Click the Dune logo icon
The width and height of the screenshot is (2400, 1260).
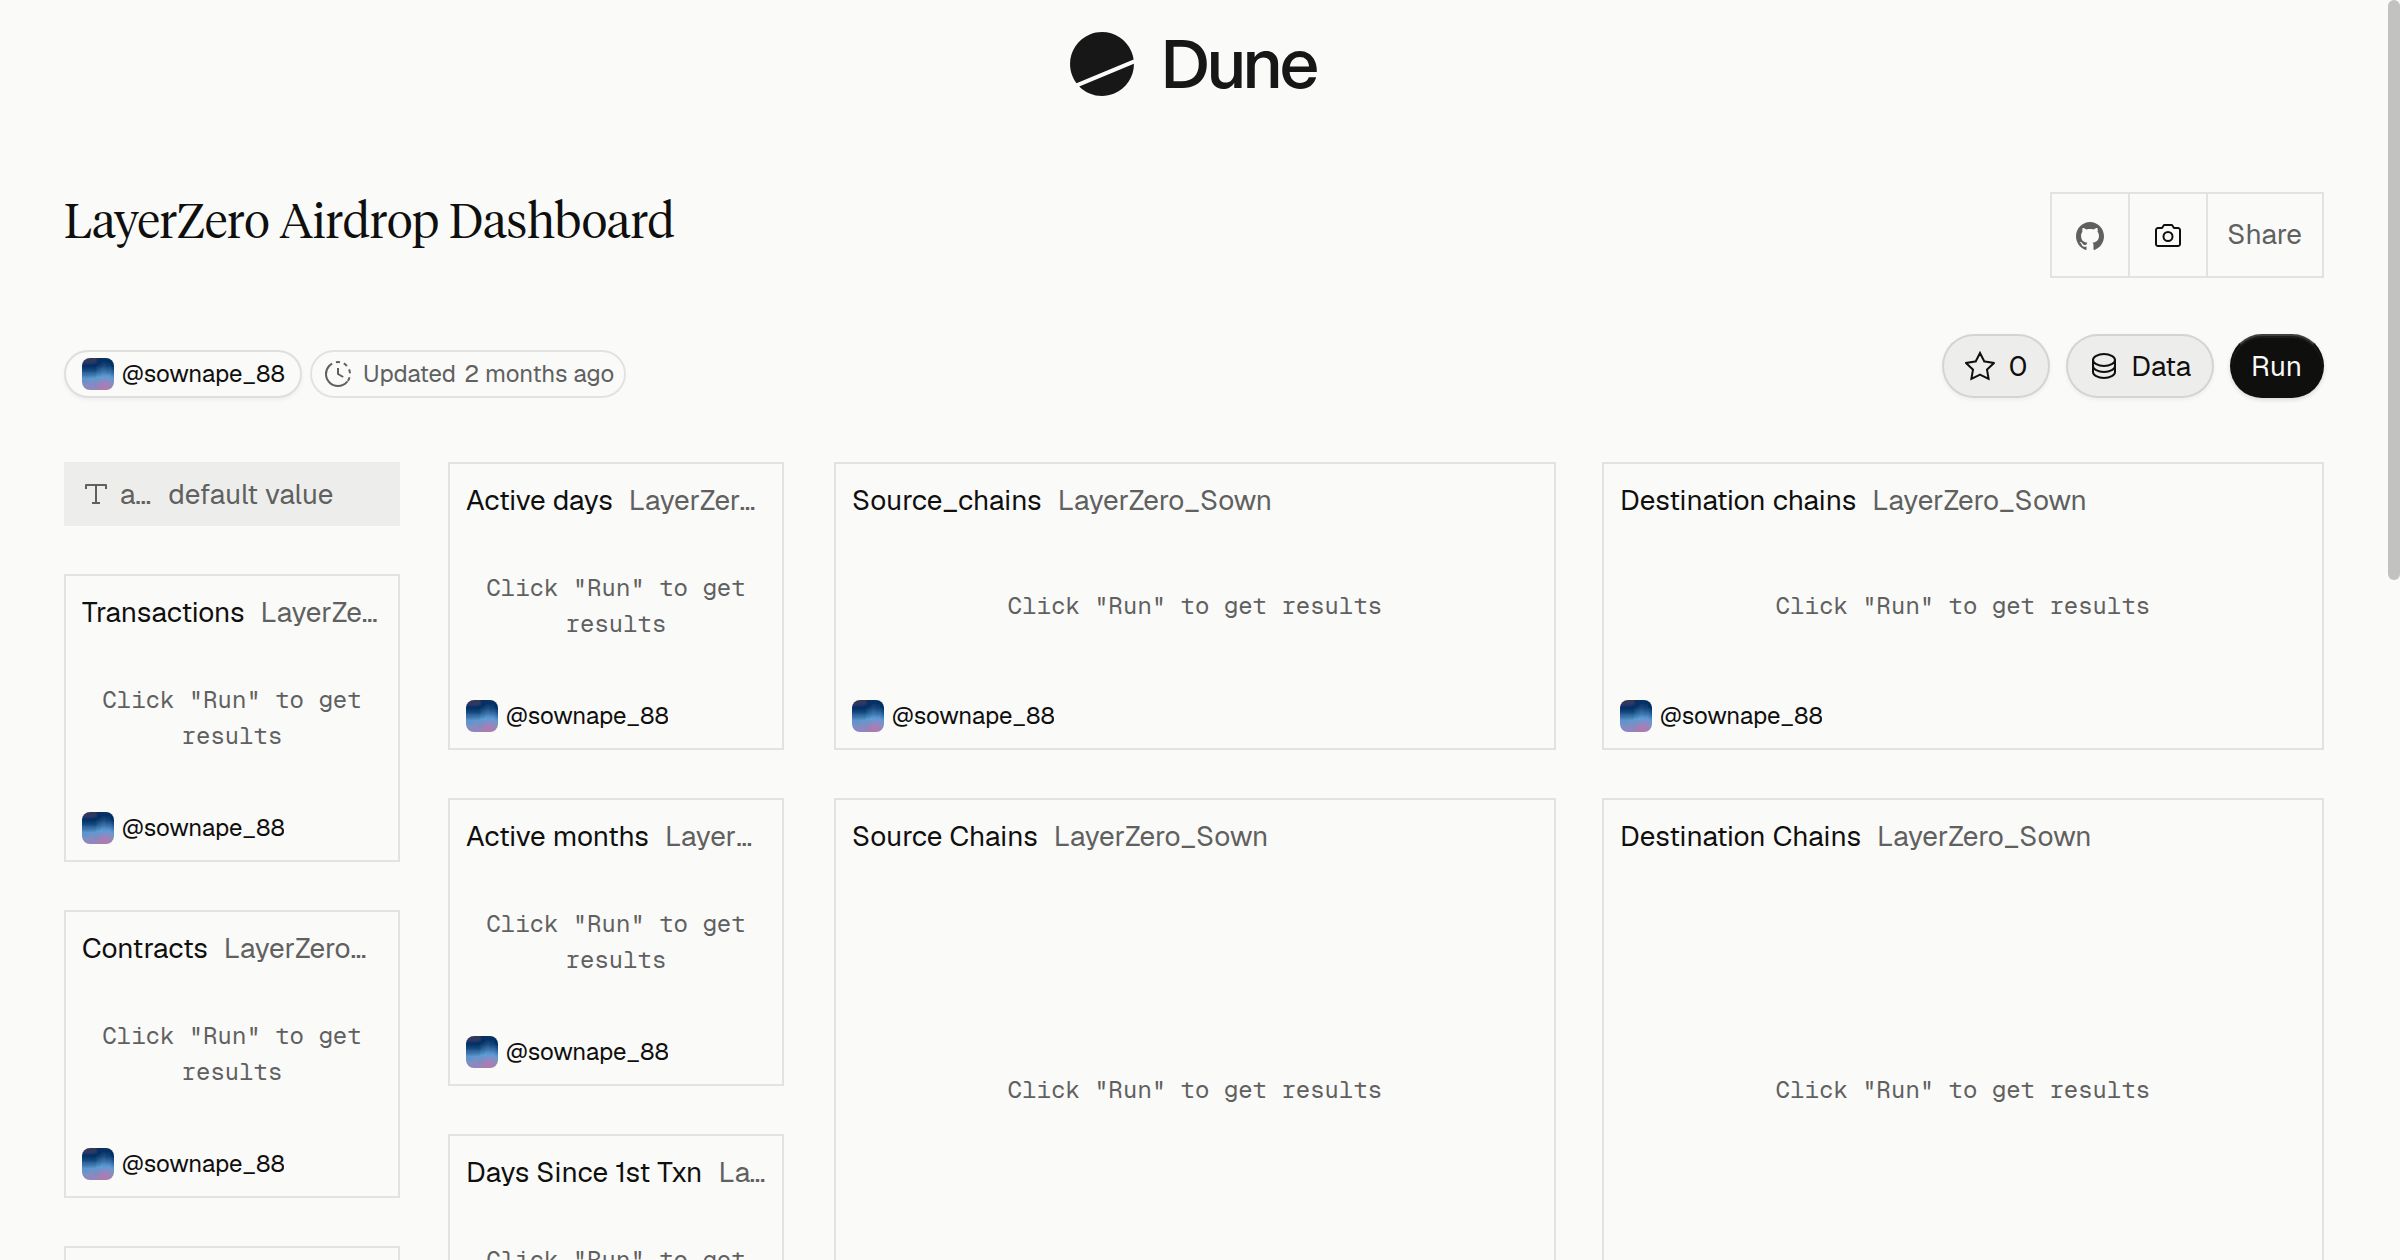coord(1101,64)
